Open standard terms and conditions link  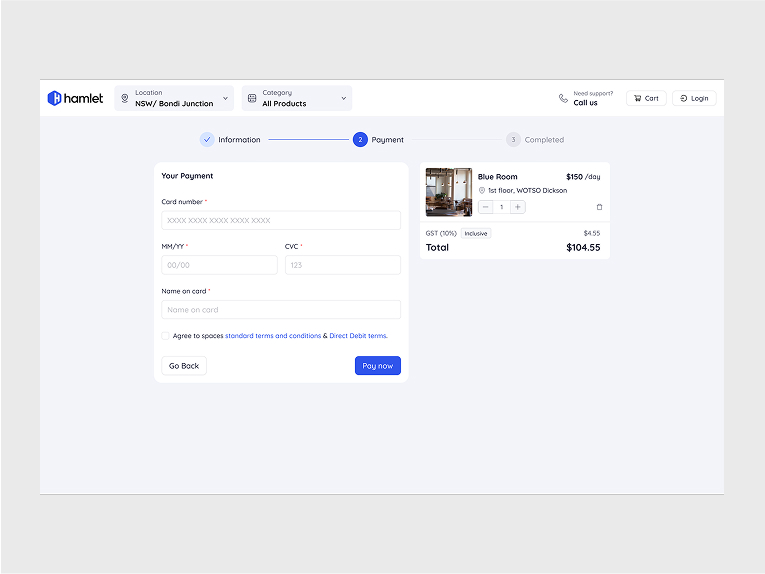[x=273, y=336]
